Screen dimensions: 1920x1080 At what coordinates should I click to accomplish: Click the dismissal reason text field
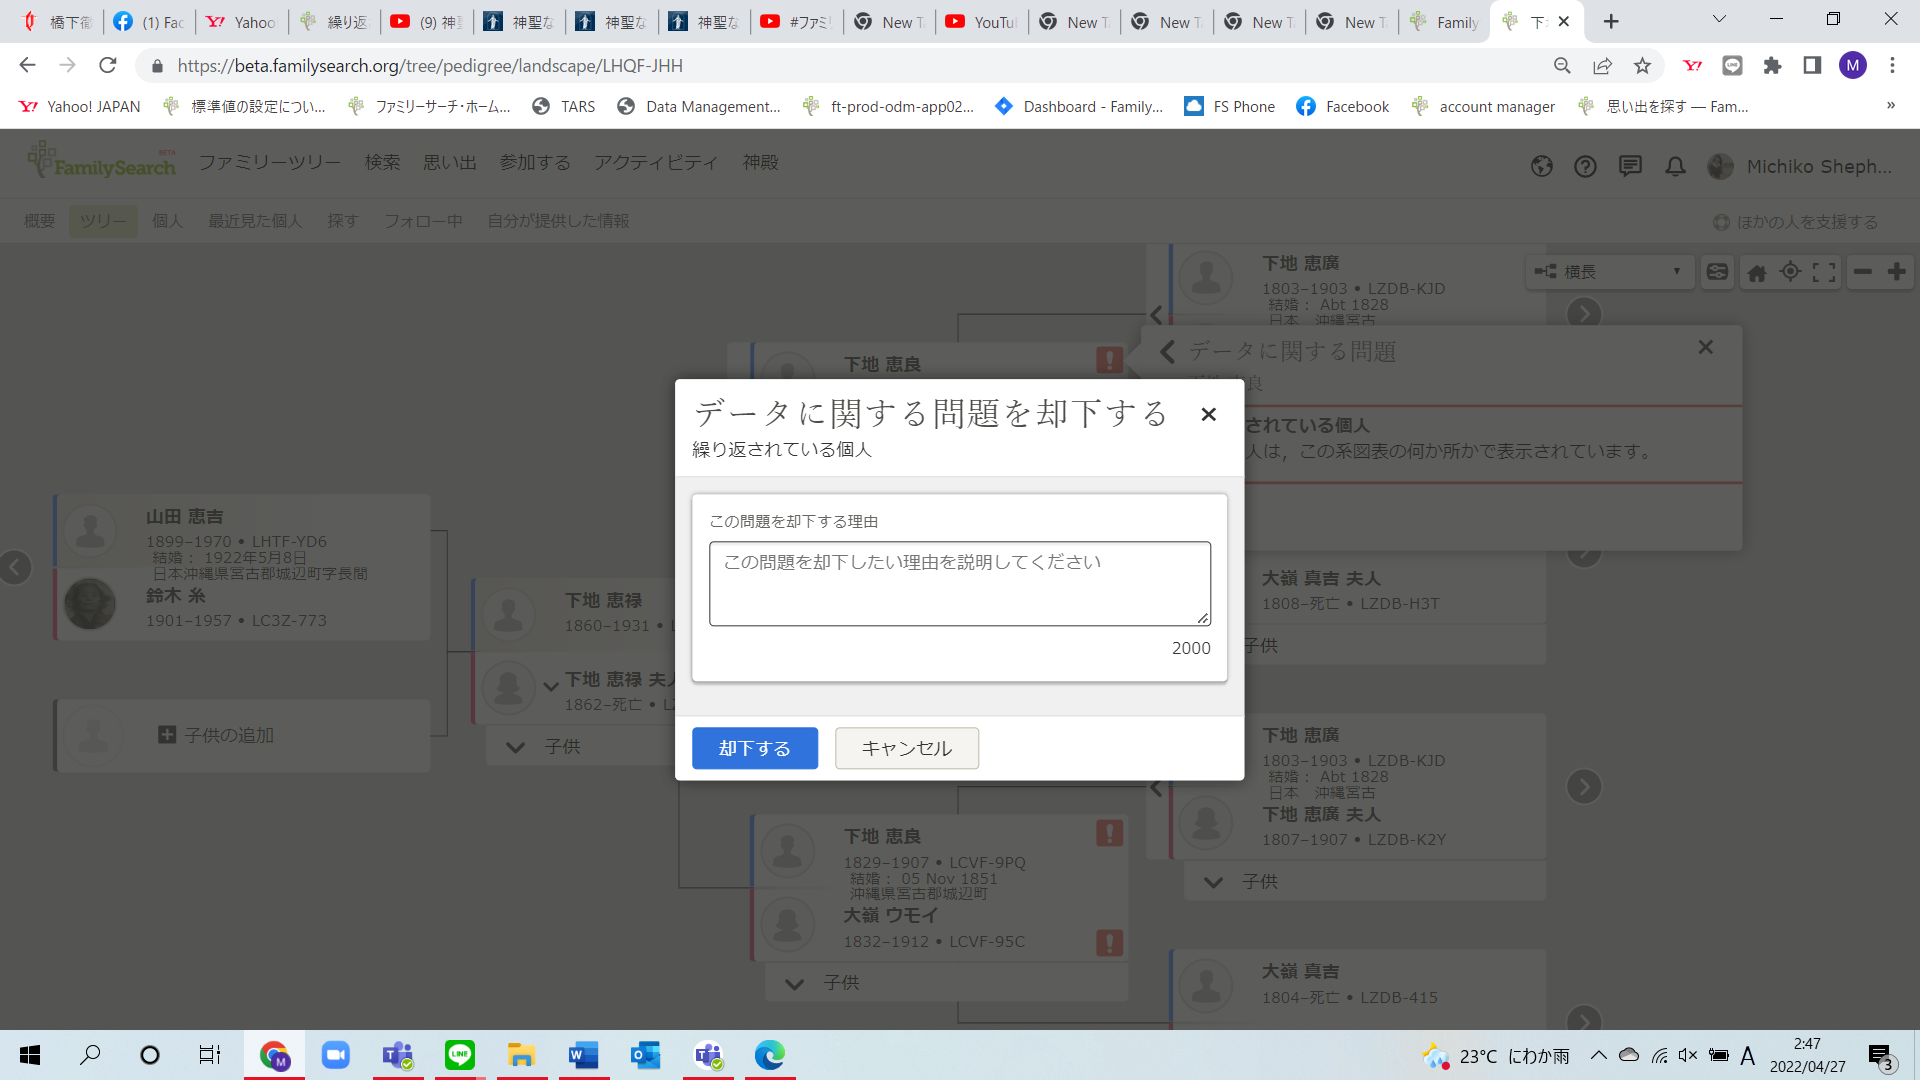click(959, 582)
